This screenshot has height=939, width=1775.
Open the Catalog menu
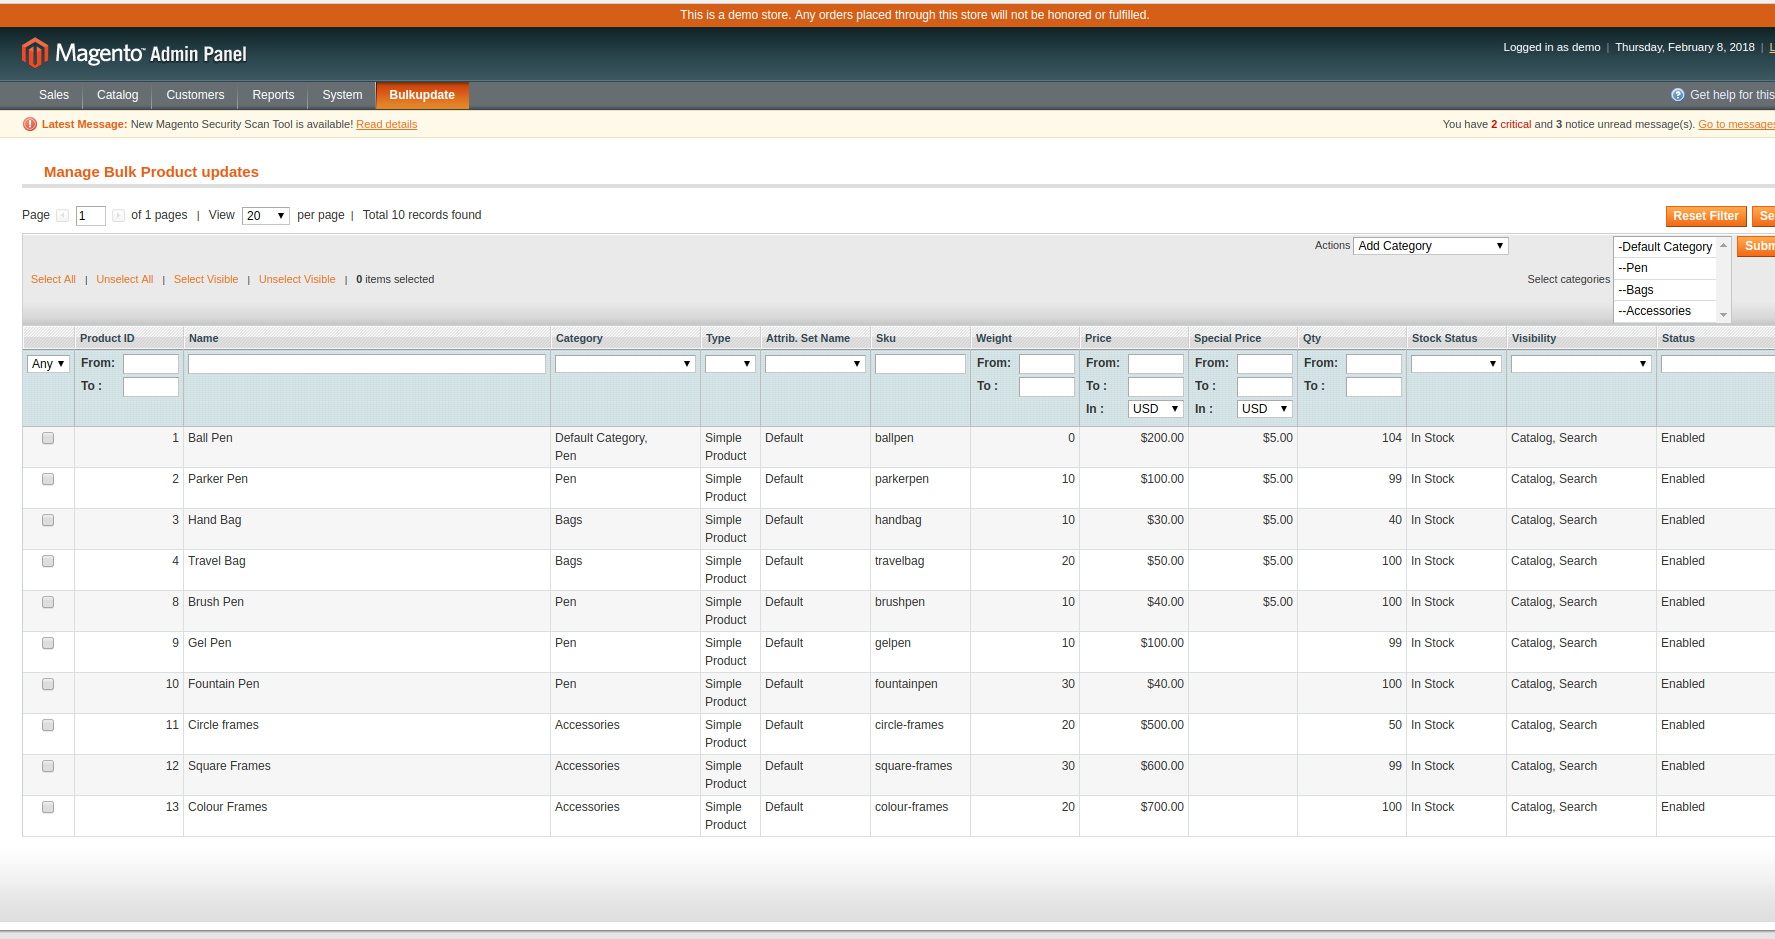click(117, 95)
